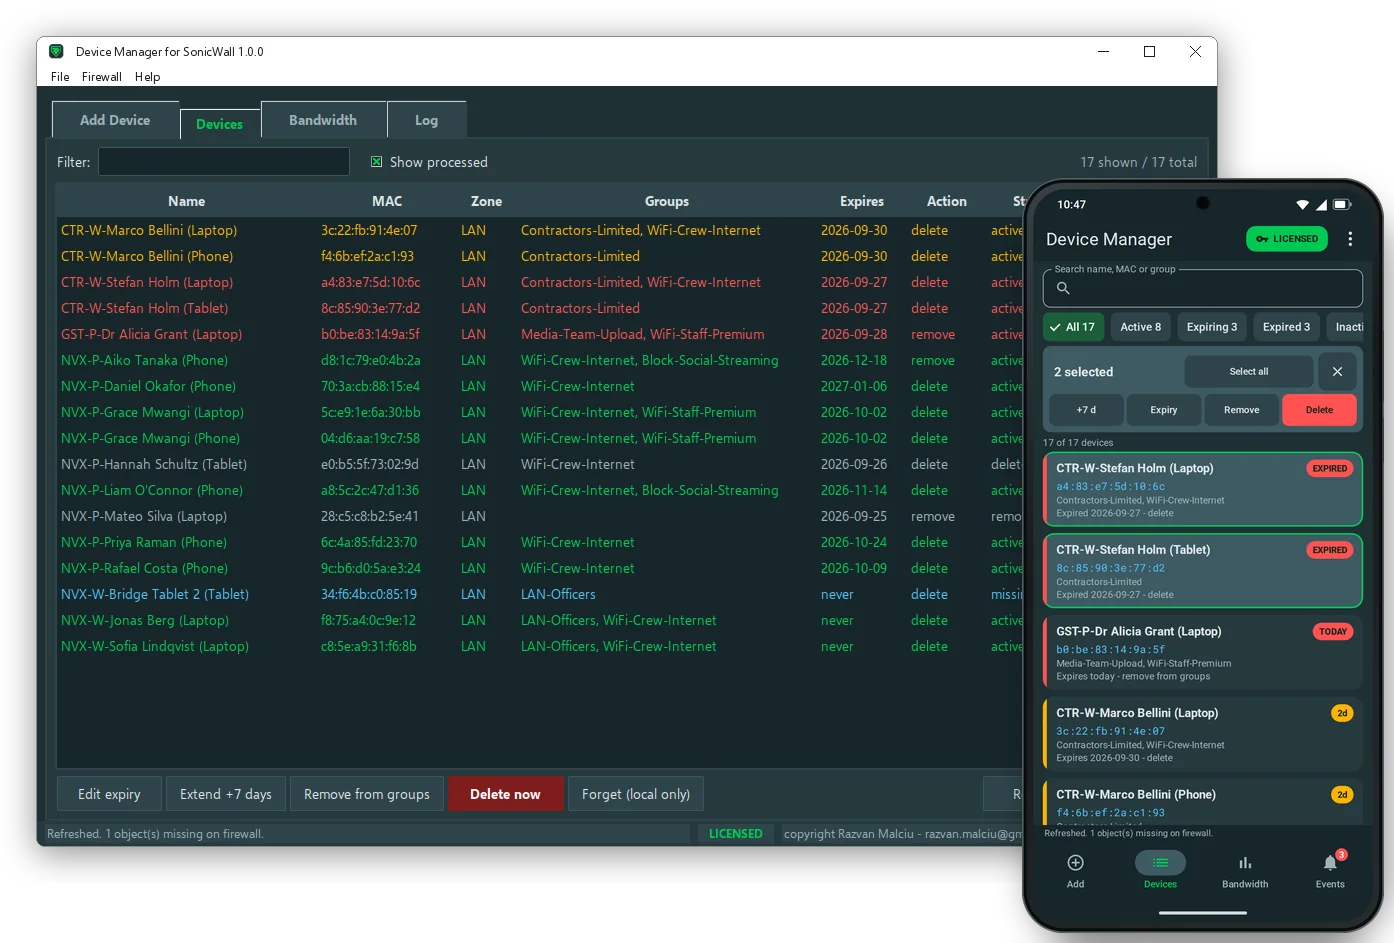This screenshot has width=1394, height=943.
Task: Open the Events bell icon with badge
Action: click(x=1330, y=862)
